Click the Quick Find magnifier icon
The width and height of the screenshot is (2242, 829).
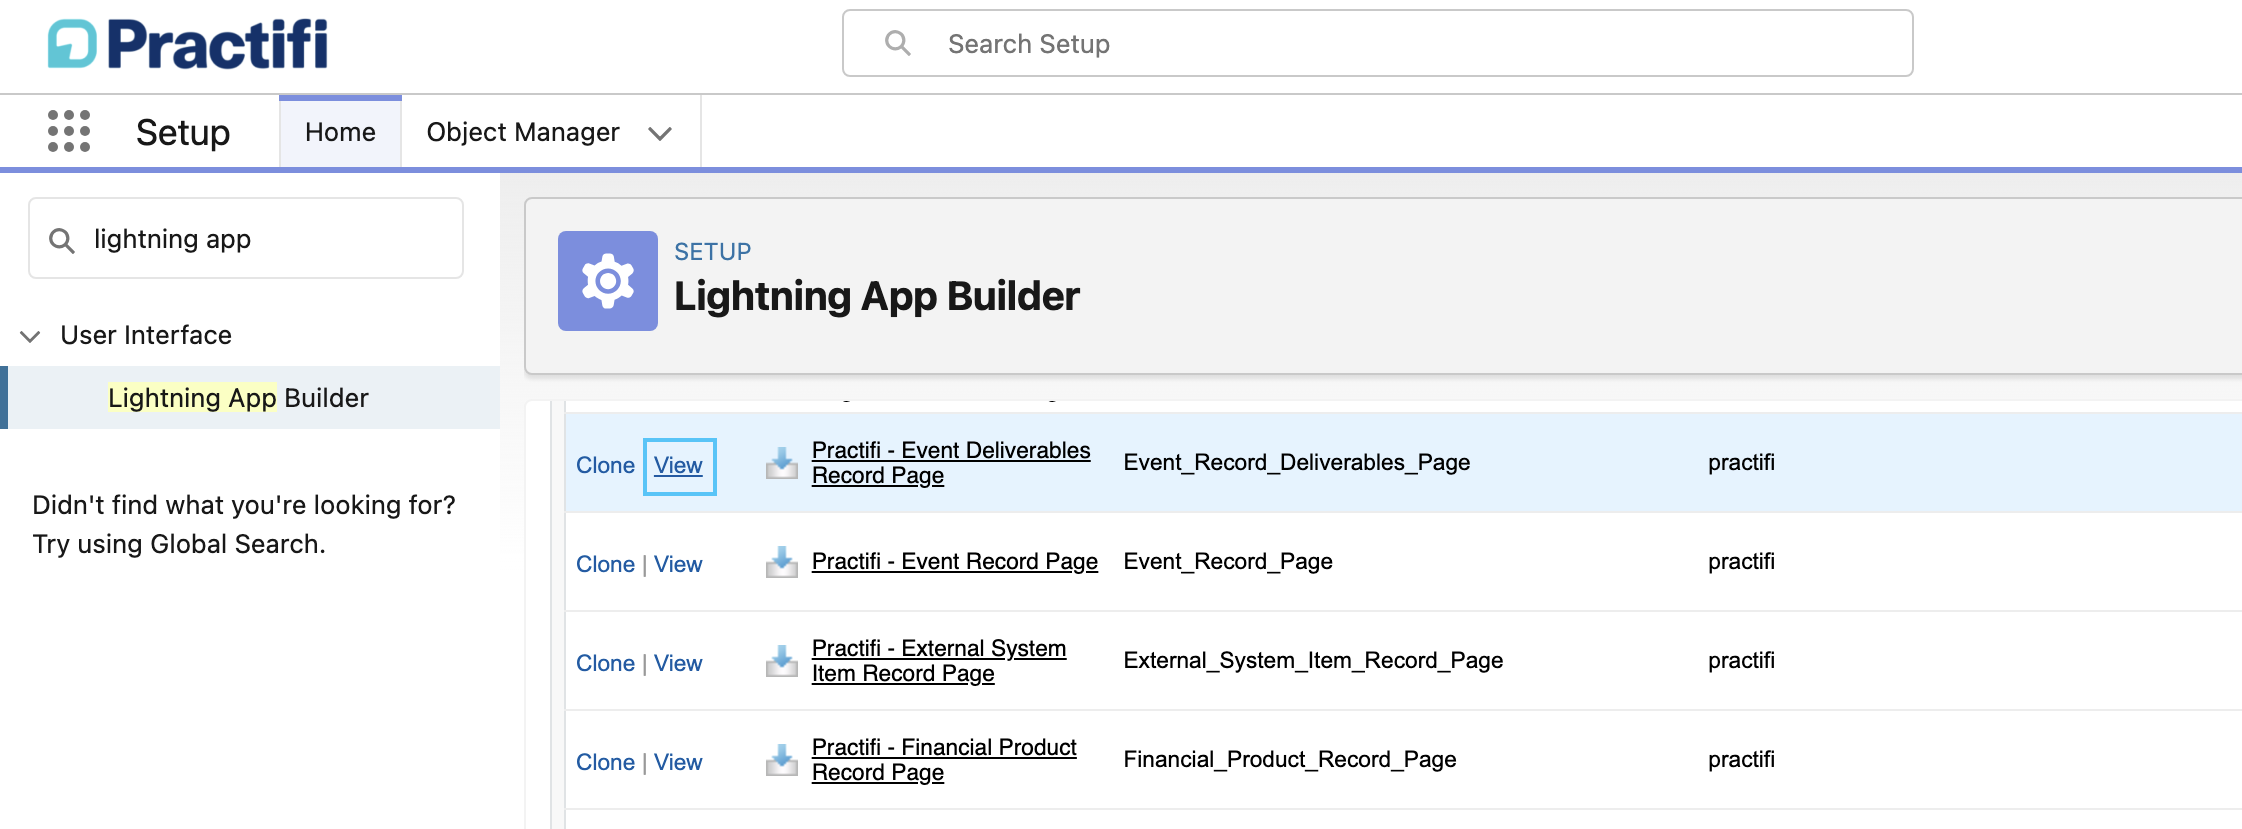tap(62, 240)
